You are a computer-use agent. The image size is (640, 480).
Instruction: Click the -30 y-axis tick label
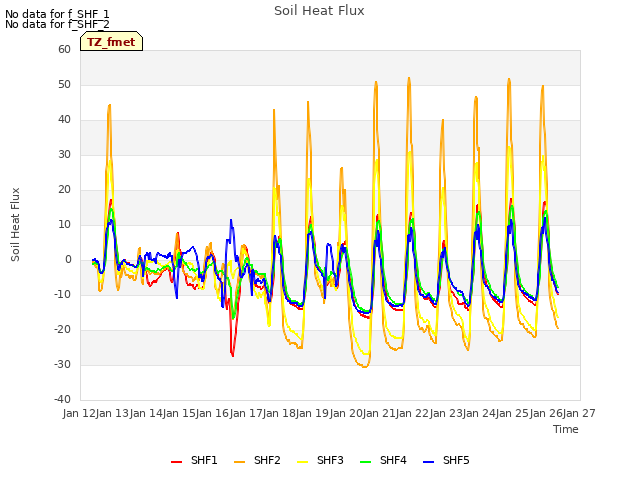(62, 364)
